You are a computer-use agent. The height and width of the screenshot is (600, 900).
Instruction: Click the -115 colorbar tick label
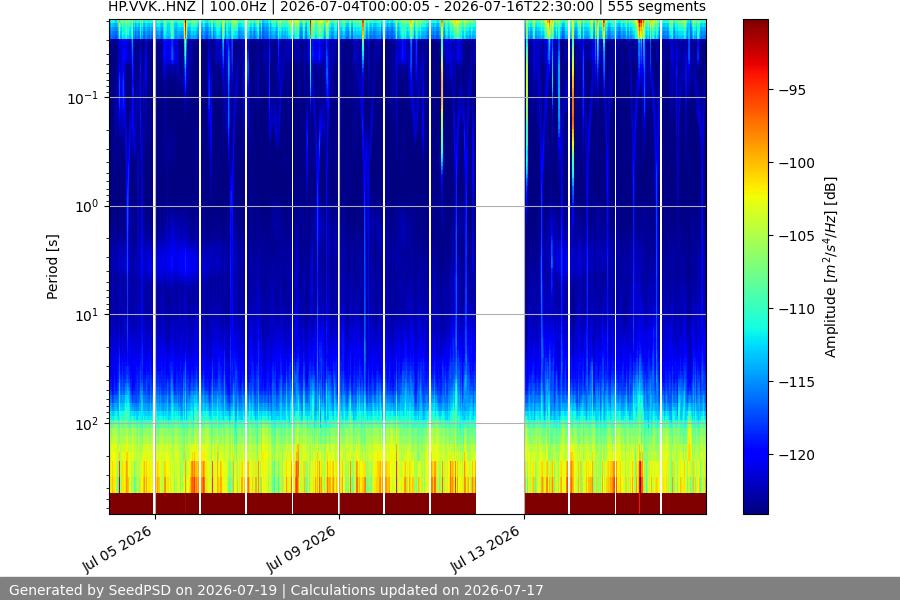pos(797,382)
